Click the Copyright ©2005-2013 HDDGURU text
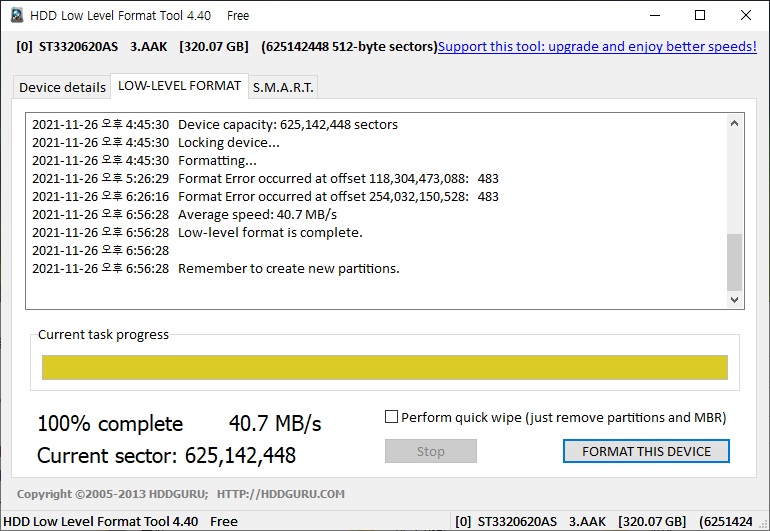770x531 pixels. pyautogui.click(x=112, y=494)
